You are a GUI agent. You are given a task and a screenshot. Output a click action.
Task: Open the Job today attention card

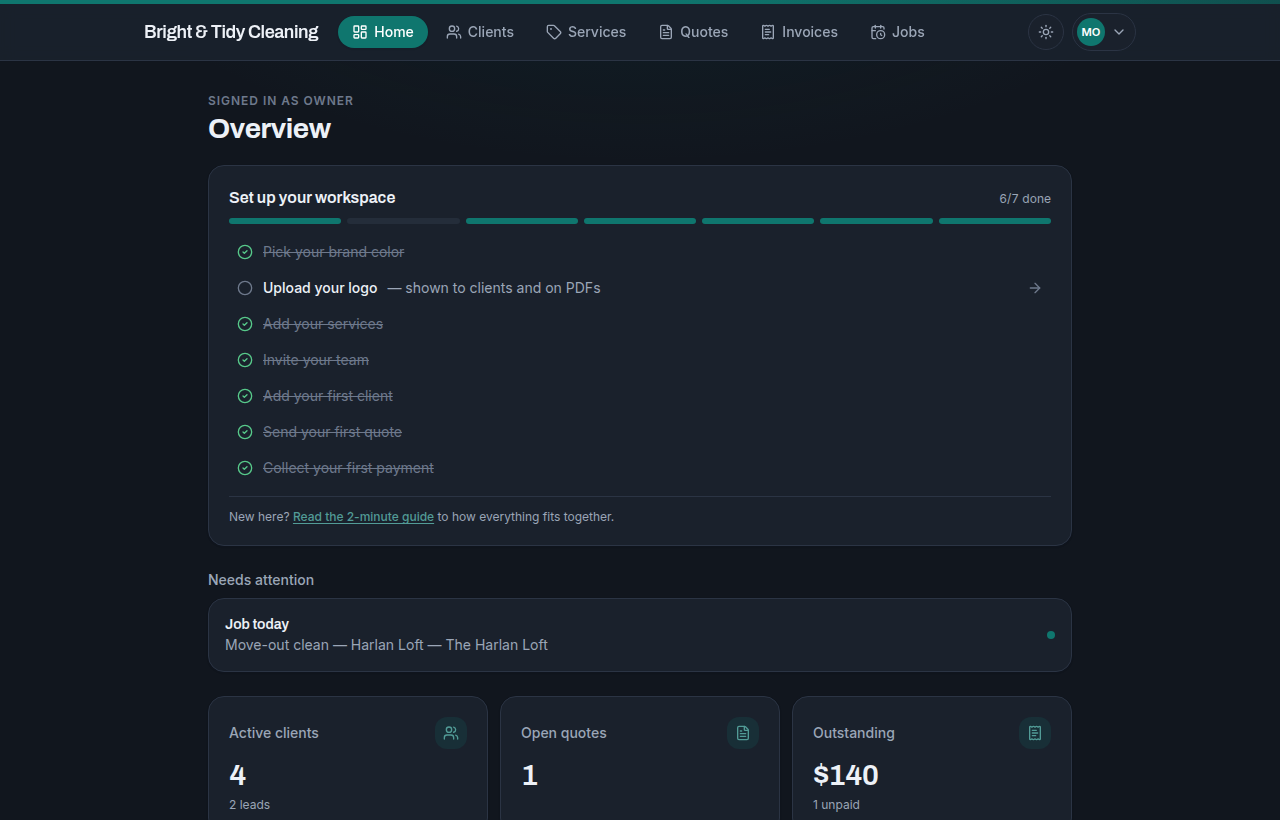640,635
